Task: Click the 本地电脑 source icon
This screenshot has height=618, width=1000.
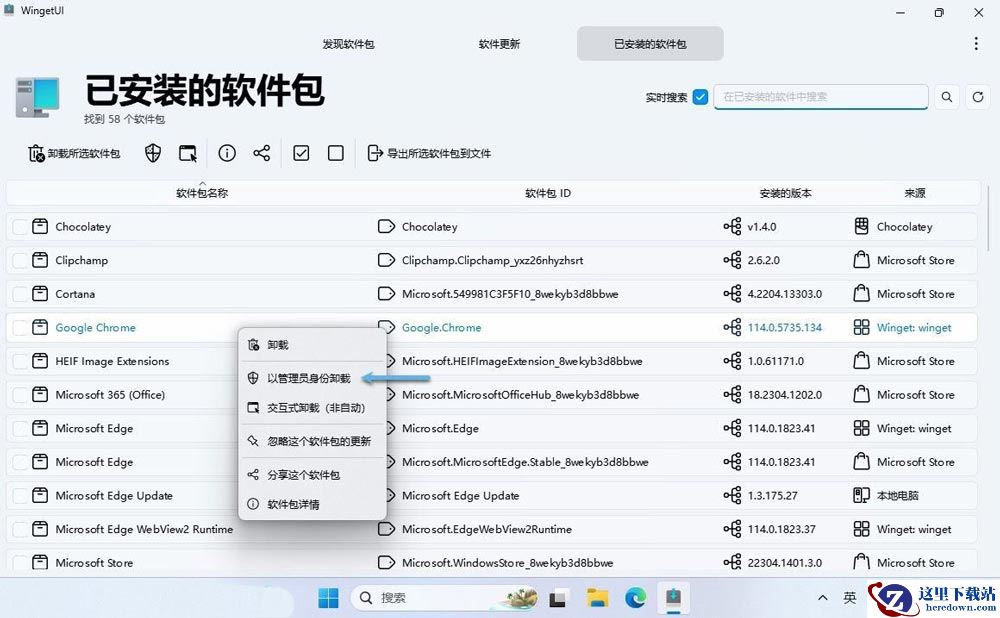Action: [862, 496]
